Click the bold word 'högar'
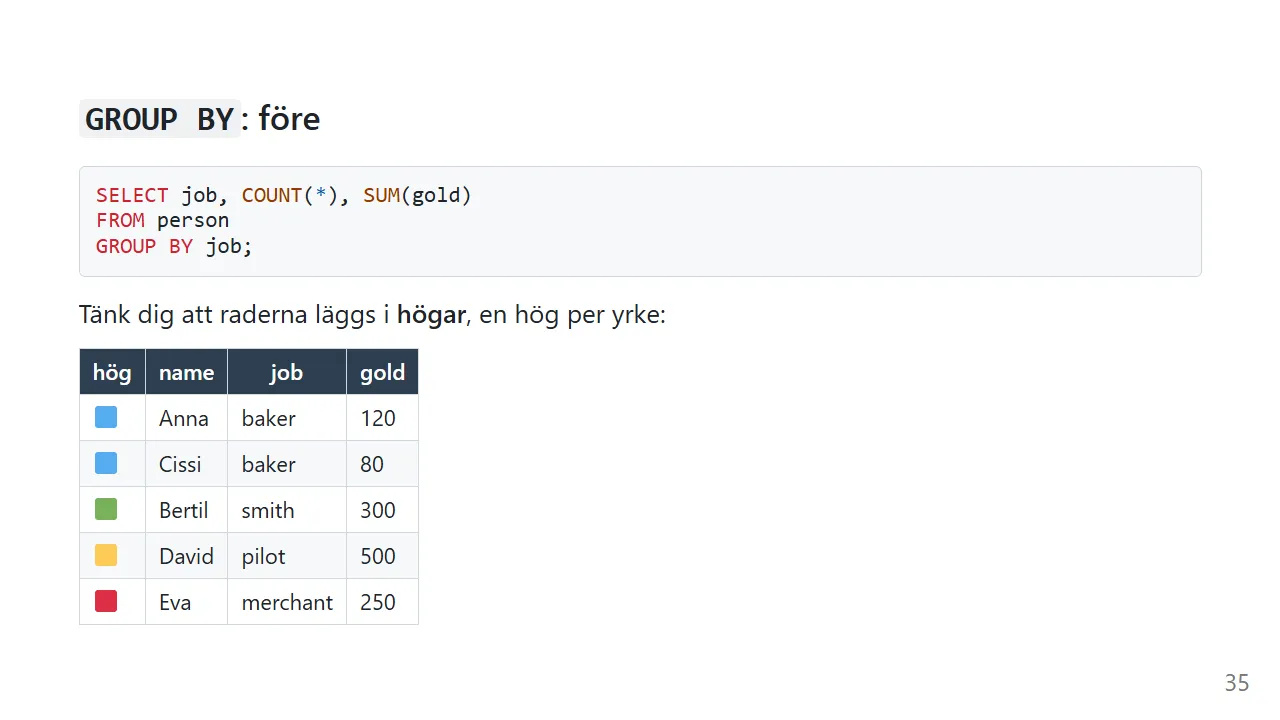Screen dimensions: 1280x720 pyautogui.click(x=431, y=315)
